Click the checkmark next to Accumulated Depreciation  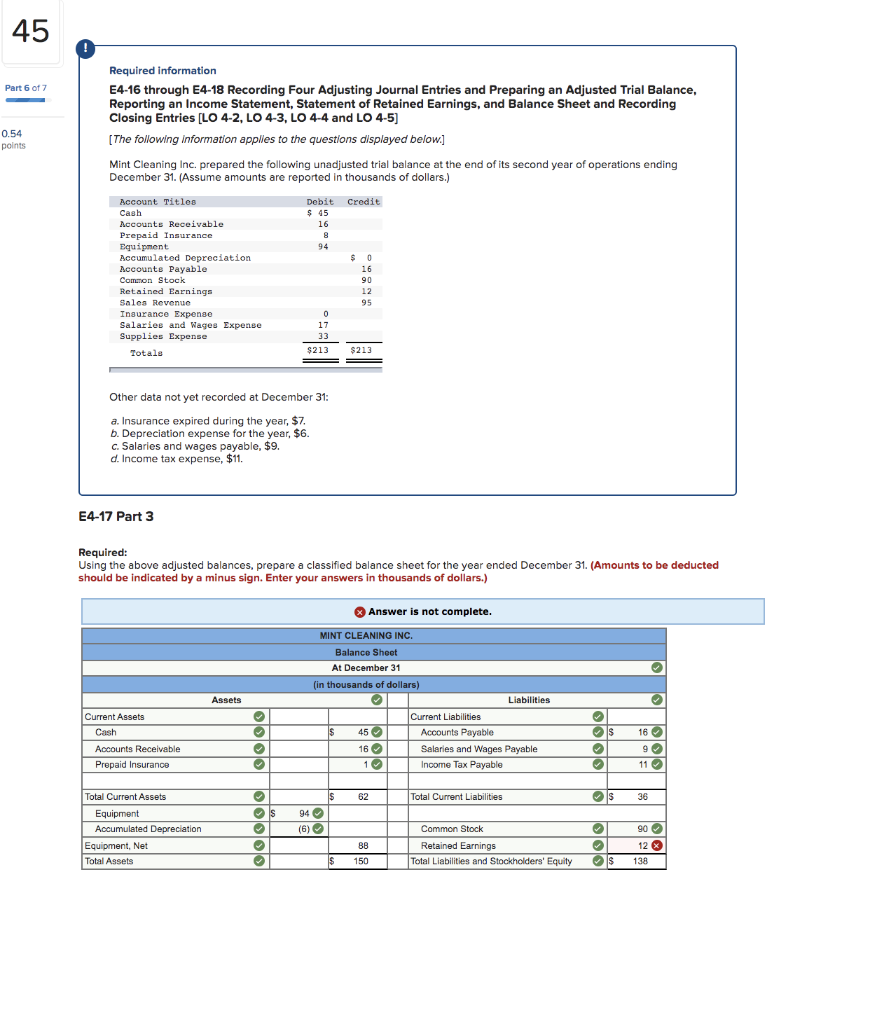point(258,828)
